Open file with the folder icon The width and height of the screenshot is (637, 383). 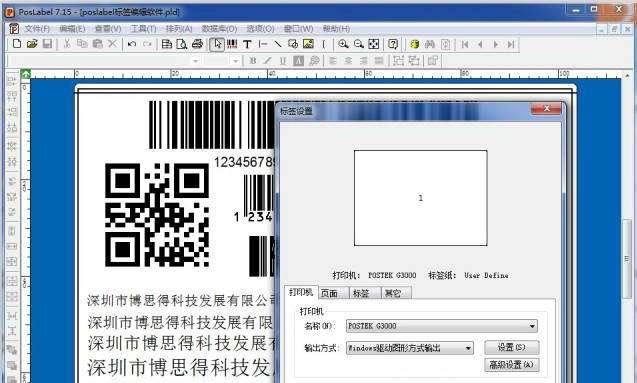point(32,44)
